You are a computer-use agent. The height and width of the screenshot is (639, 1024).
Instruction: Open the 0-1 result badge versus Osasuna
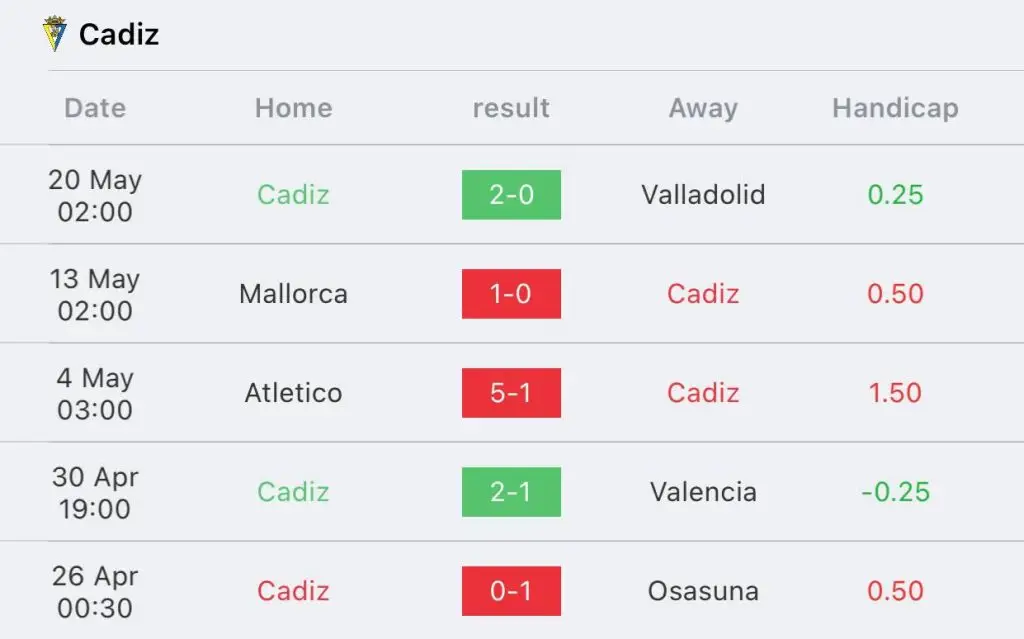tap(511, 591)
